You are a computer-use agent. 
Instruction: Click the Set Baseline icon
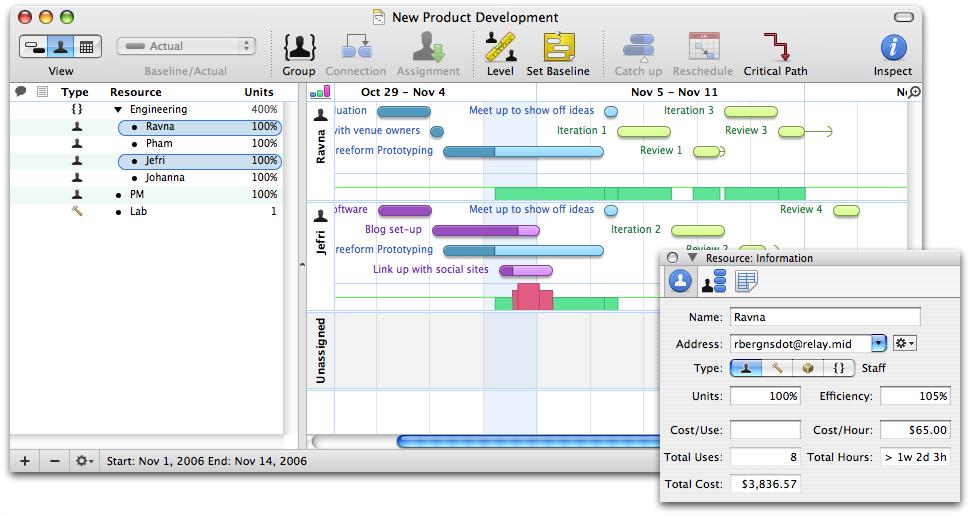pos(559,48)
